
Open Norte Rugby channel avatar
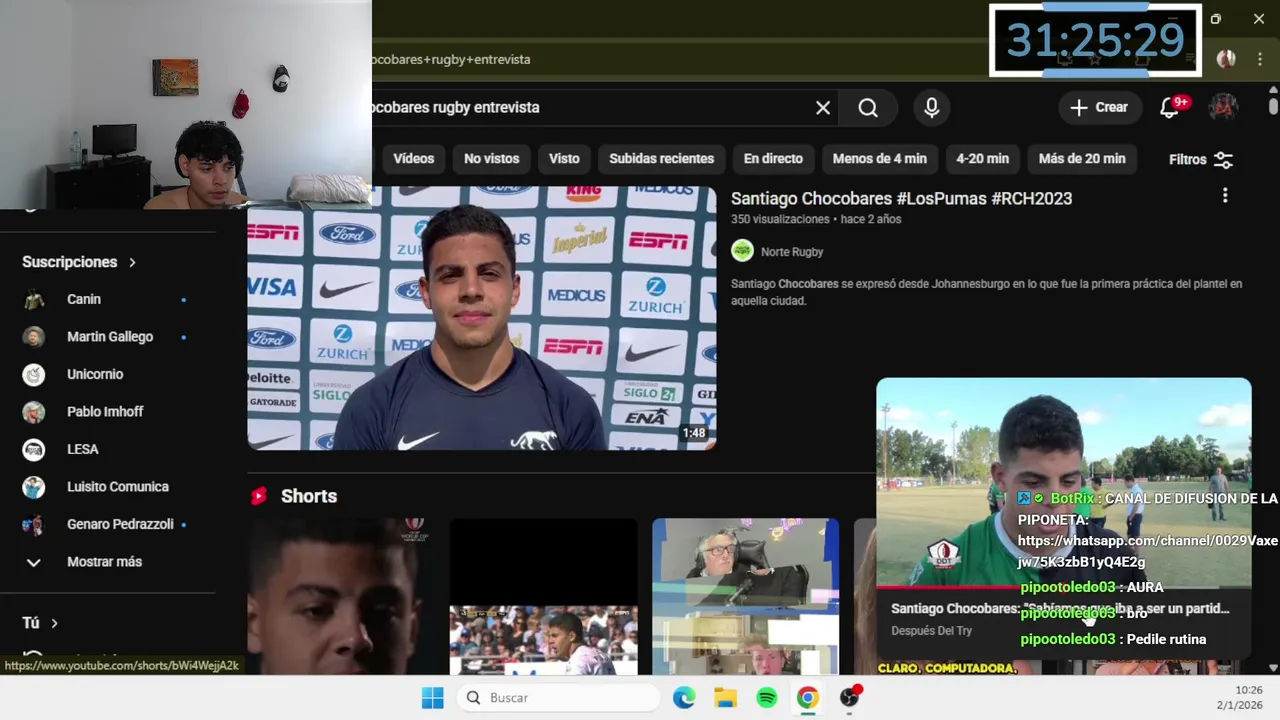(742, 251)
